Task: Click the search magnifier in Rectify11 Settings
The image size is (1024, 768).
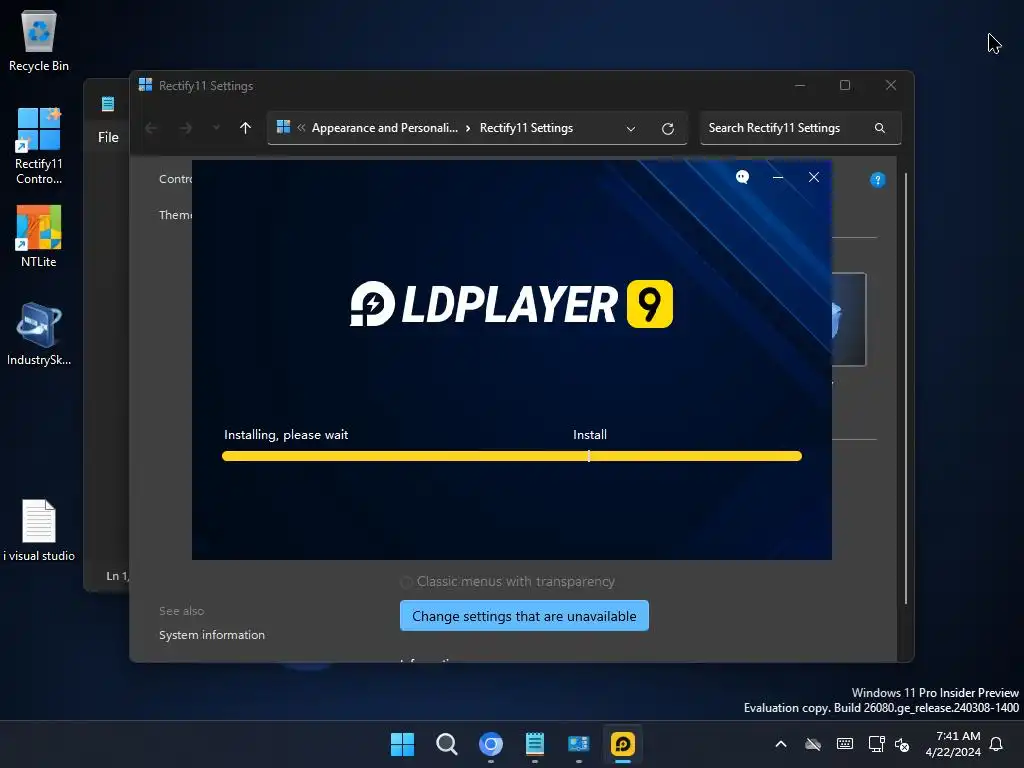Action: pos(880,128)
